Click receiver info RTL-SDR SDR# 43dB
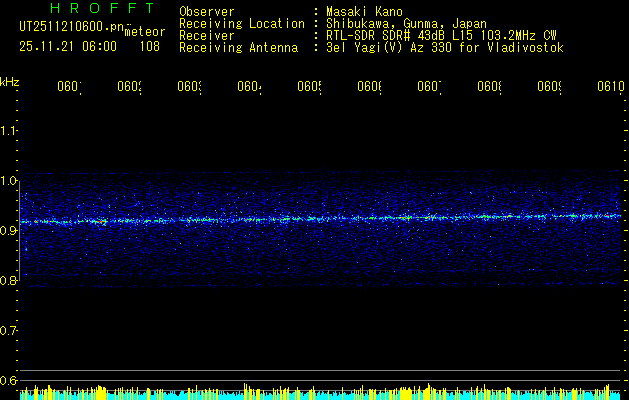Screen dimensions: 629x400 click(x=386, y=36)
